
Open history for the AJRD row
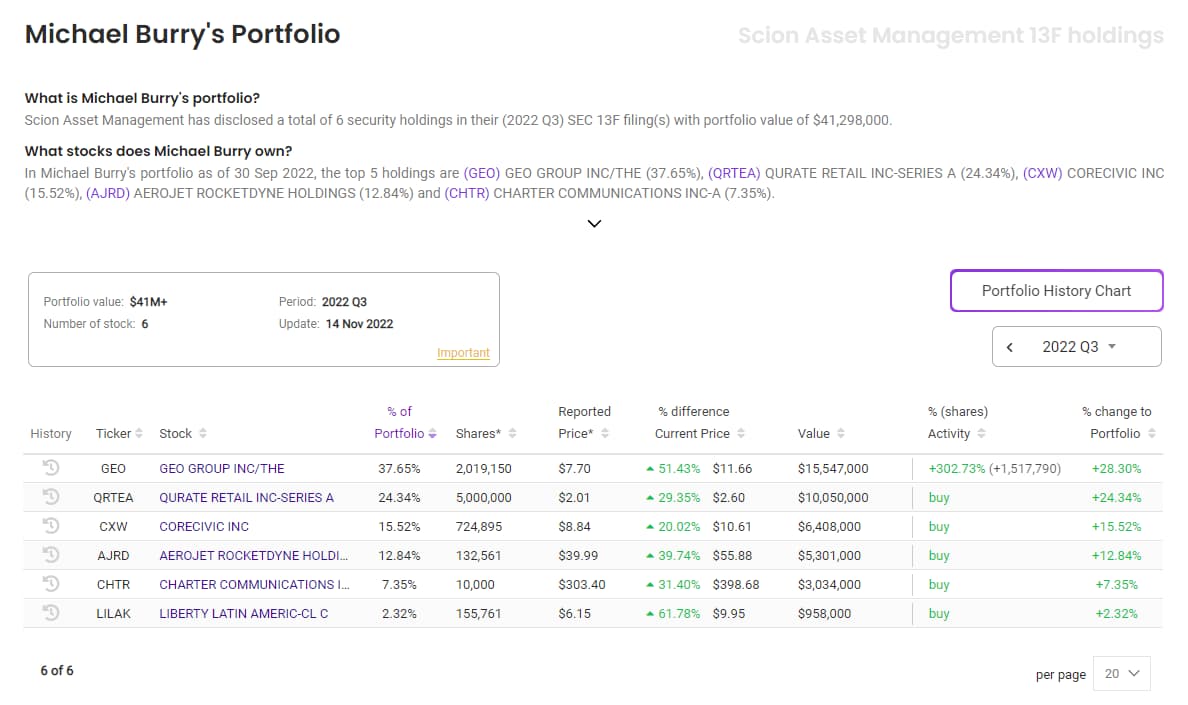coord(51,554)
